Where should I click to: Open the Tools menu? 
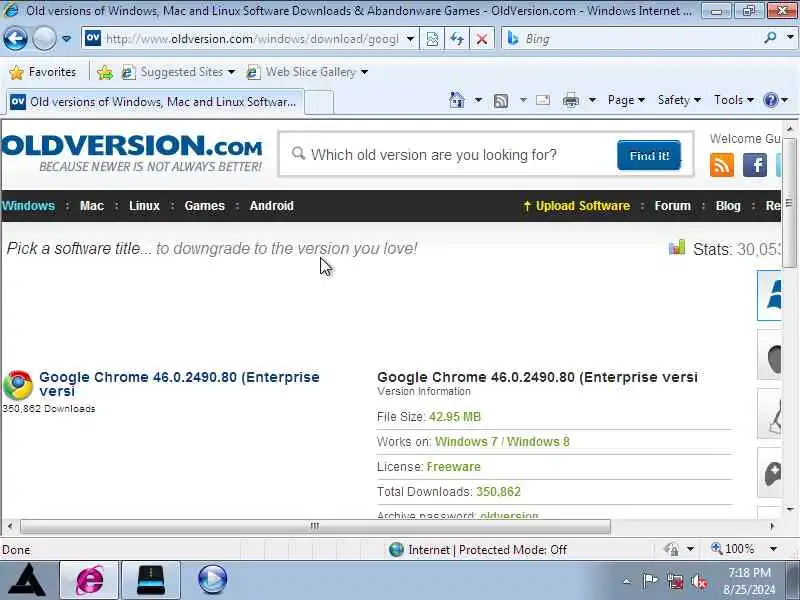(x=734, y=100)
